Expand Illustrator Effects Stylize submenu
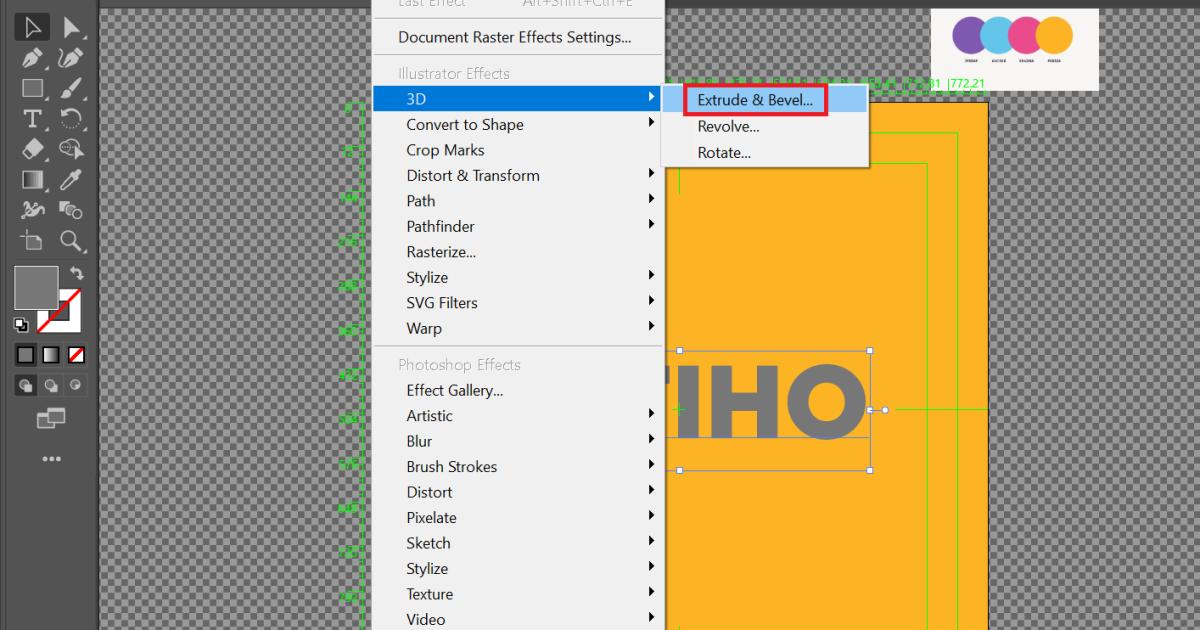This screenshot has width=1200, height=630. (517, 277)
